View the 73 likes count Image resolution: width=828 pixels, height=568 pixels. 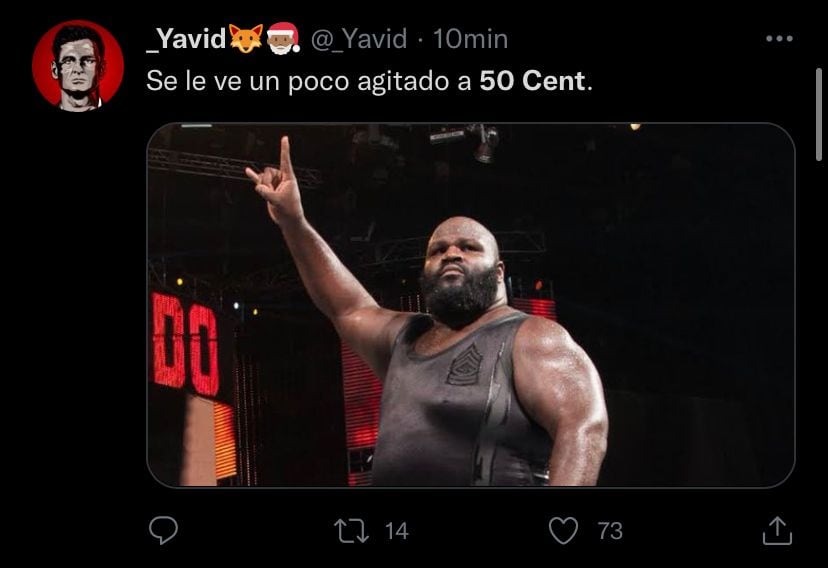tap(610, 531)
